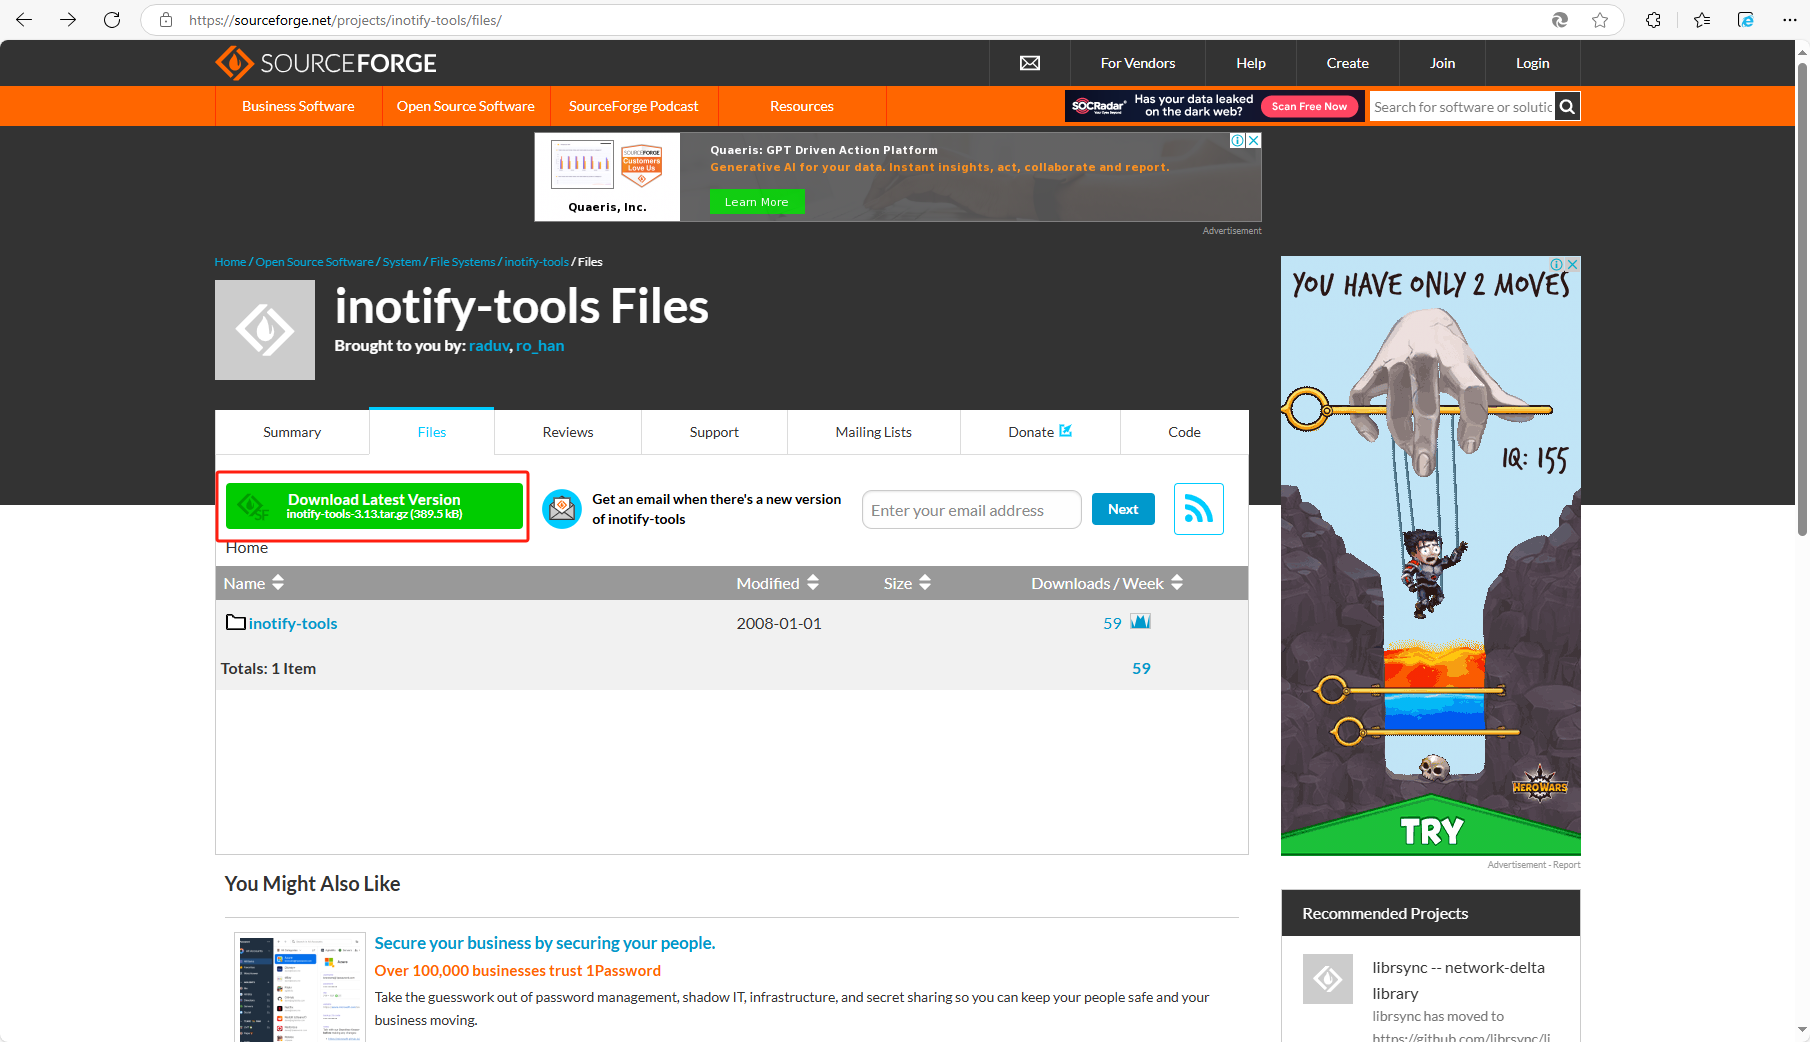Sort the file list by Modified date
This screenshot has height=1042, width=1810.
tap(778, 583)
